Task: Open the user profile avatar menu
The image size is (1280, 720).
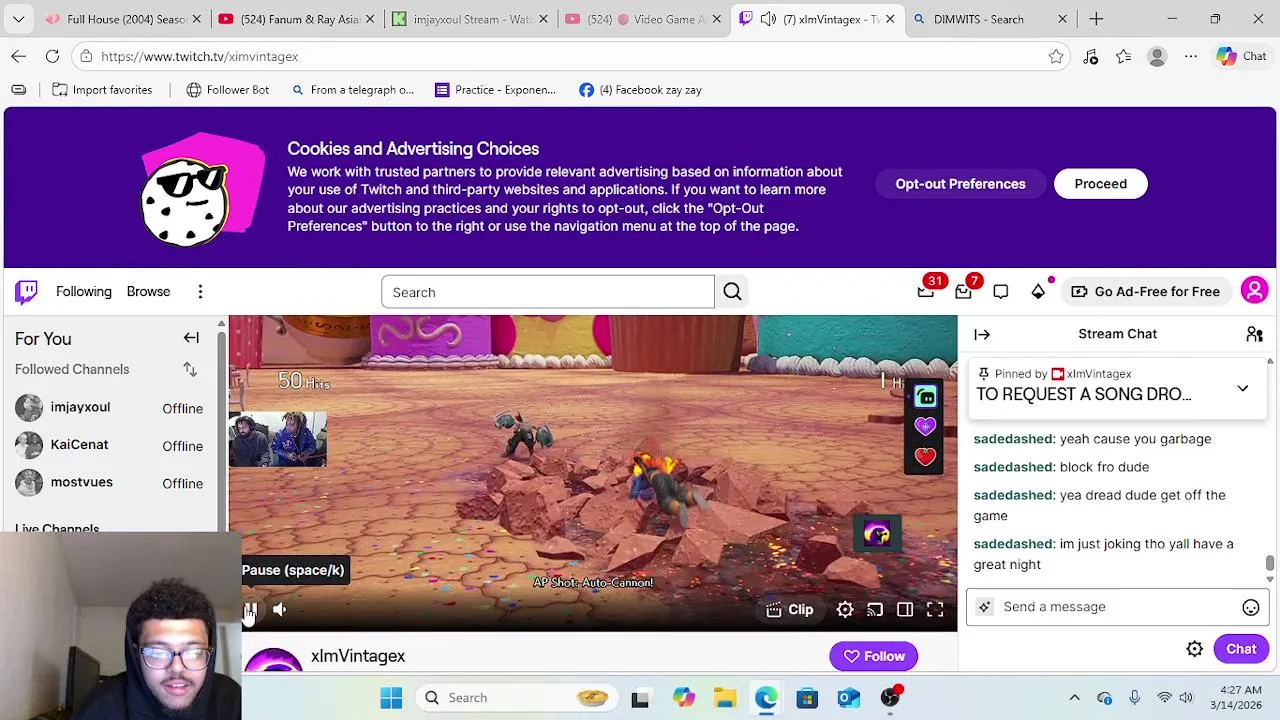Action: coord(1254,291)
